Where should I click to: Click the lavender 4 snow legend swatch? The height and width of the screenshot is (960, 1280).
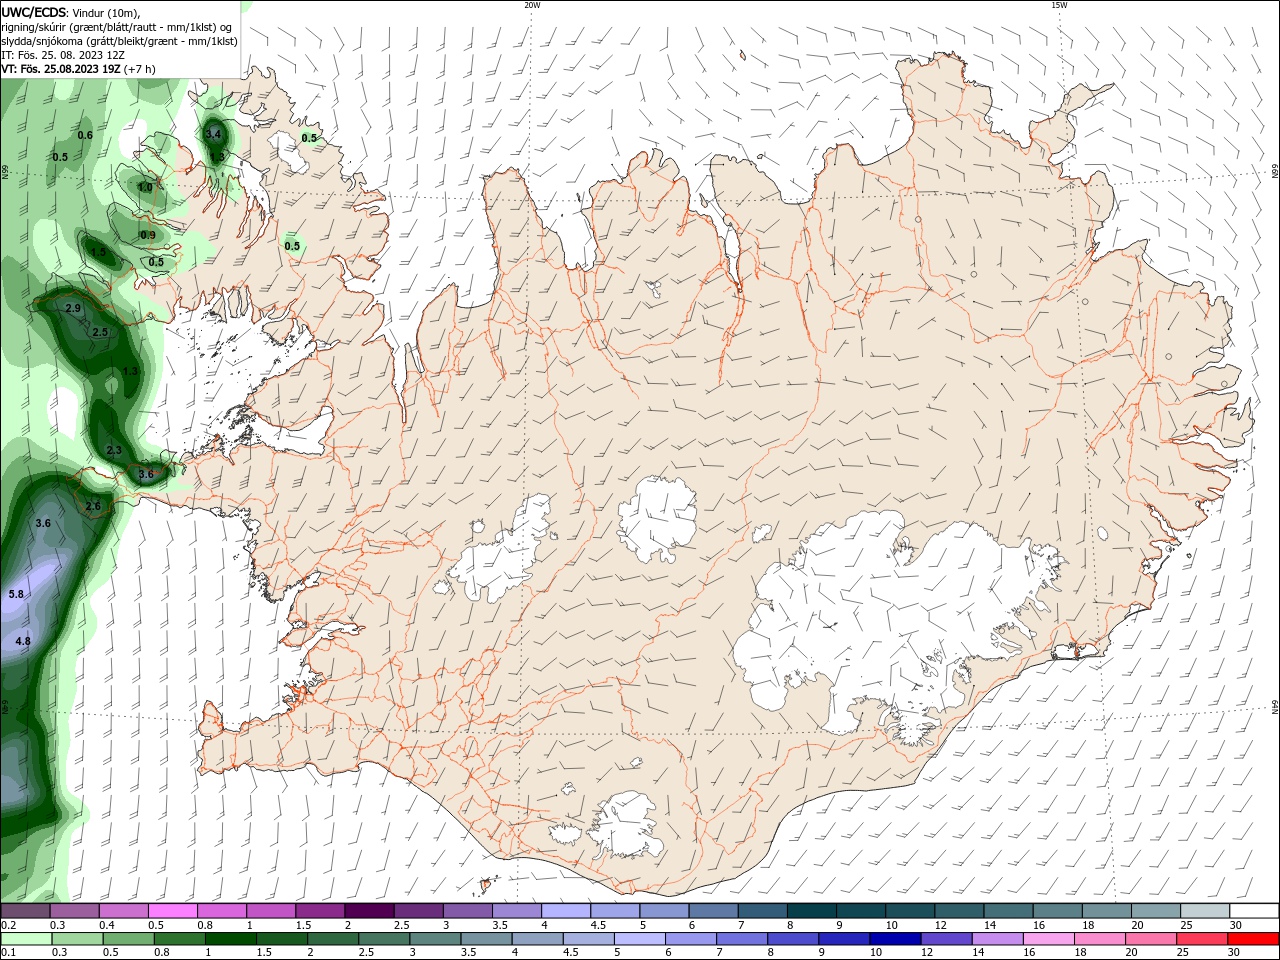click(566, 911)
